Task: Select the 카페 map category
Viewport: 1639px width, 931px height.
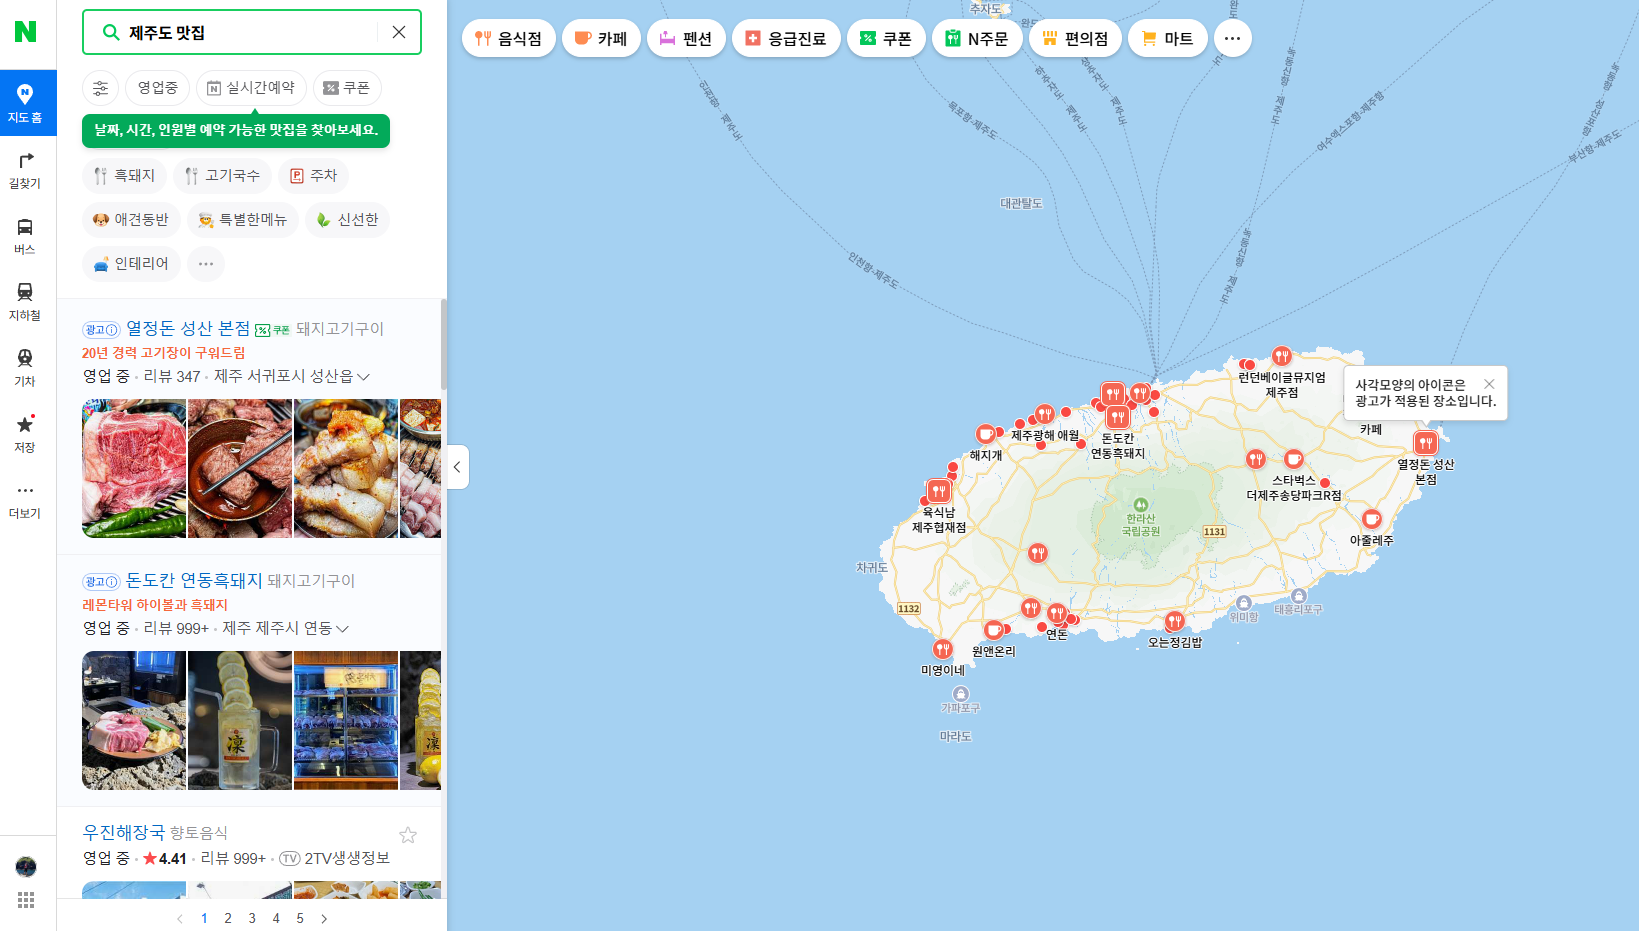Action: point(601,39)
